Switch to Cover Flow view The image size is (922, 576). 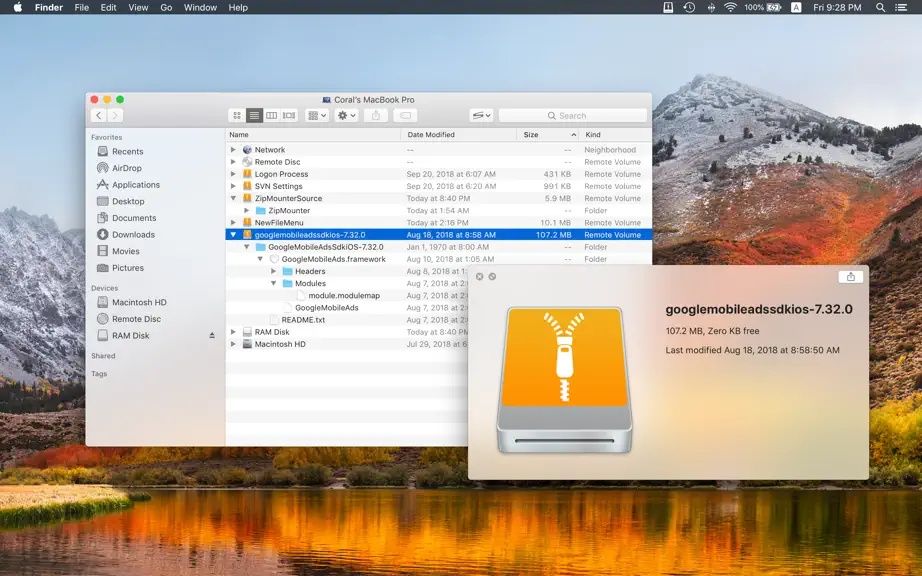(289, 116)
